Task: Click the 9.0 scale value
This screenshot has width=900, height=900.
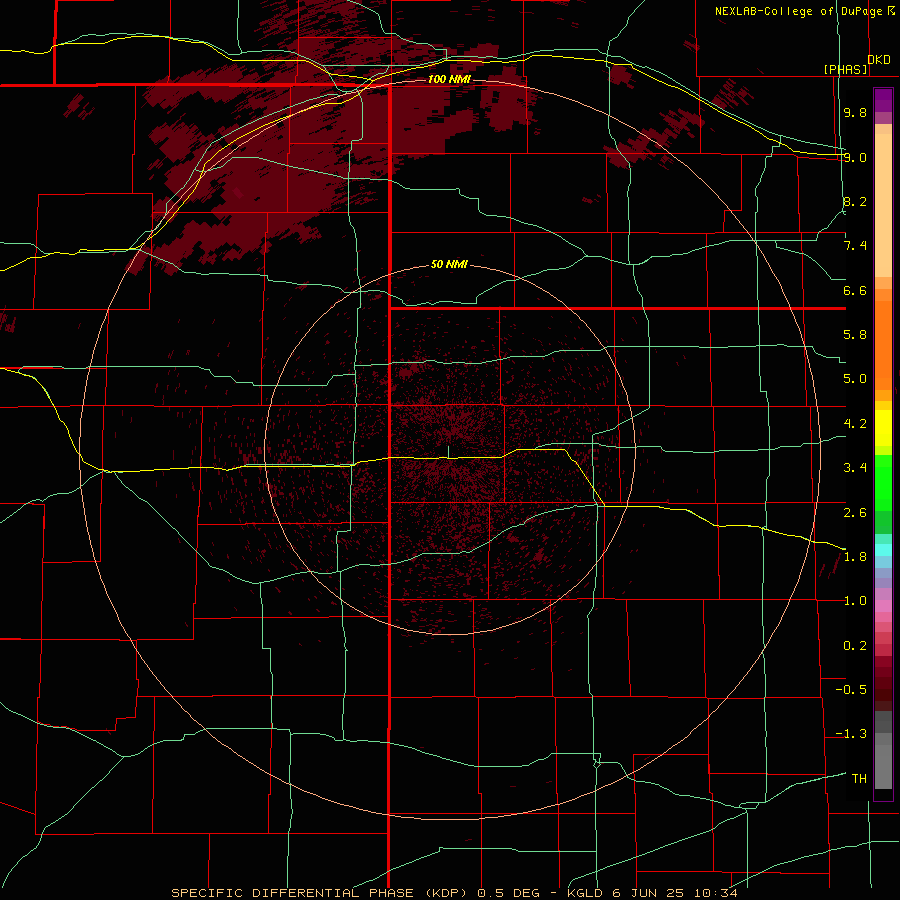Action: point(855,157)
